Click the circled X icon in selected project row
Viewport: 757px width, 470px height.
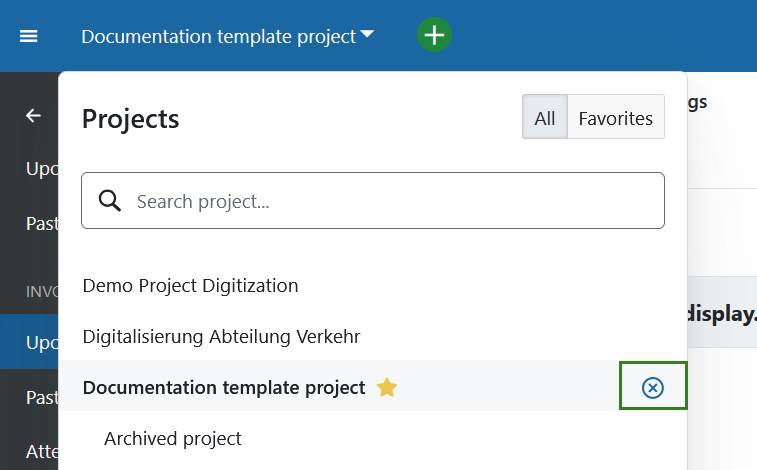tap(653, 387)
